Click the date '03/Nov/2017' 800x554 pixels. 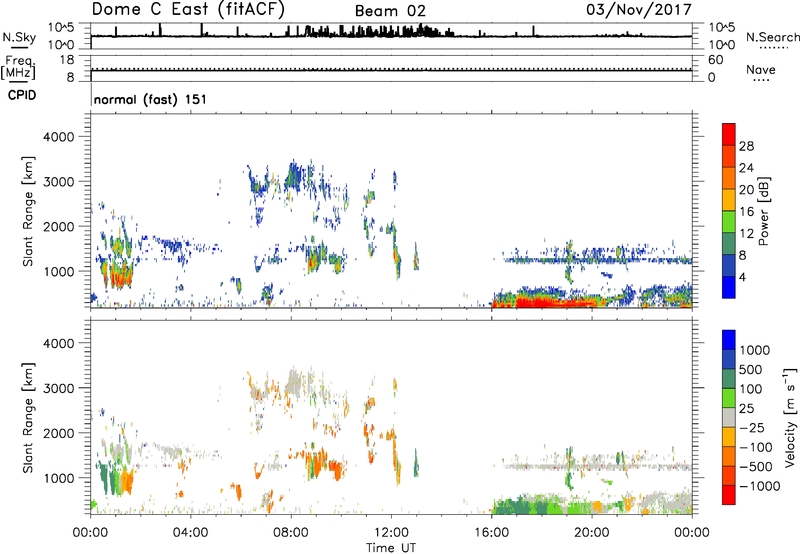[639, 9]
